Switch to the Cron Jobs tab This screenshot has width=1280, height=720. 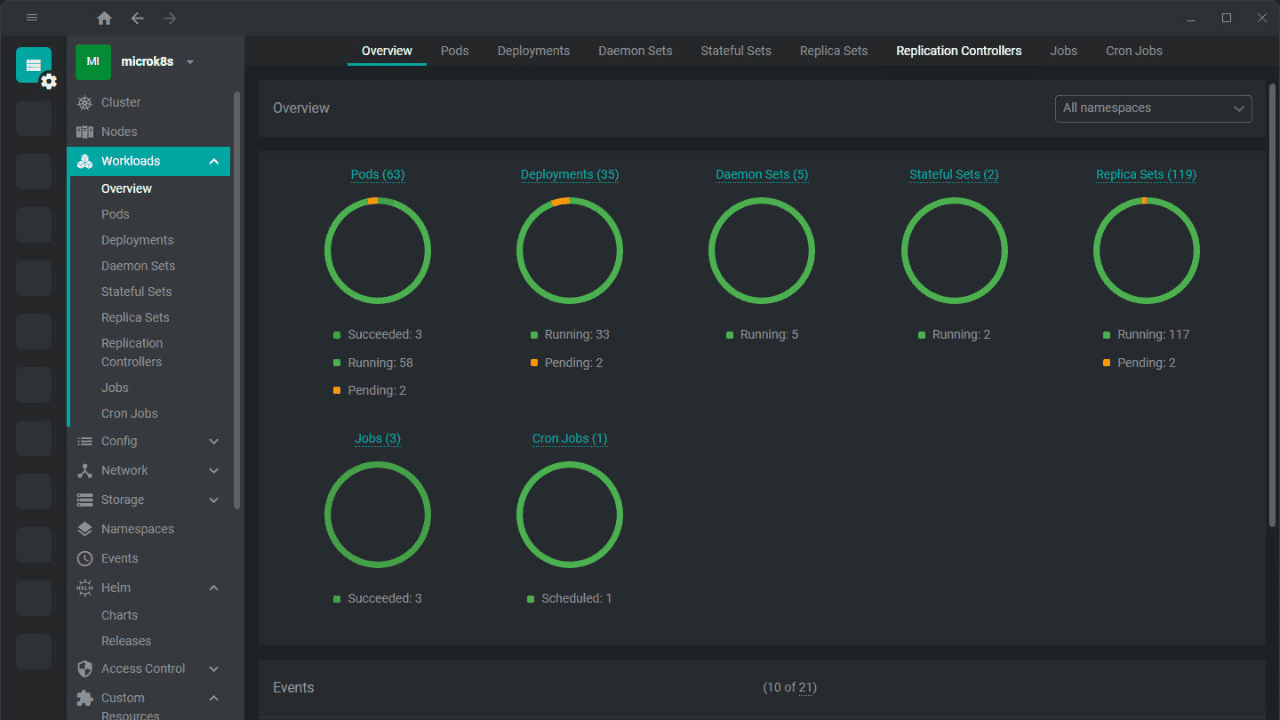pos(1134,51)
